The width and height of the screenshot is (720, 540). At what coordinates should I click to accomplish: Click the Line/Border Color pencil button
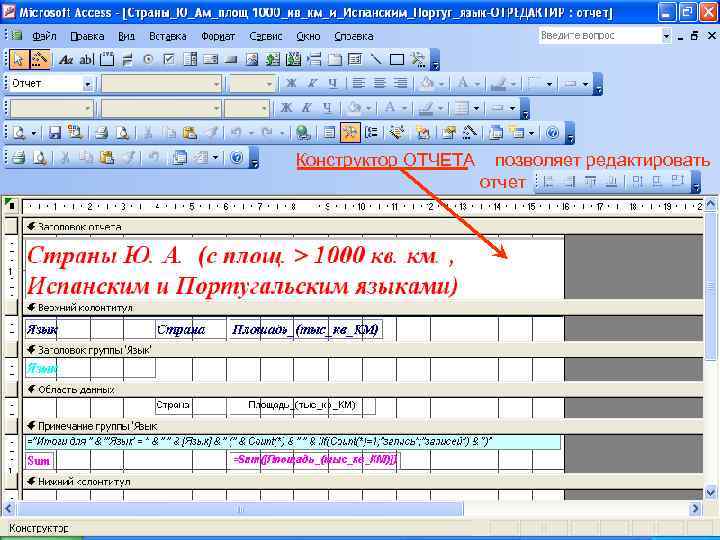(498, 84)
